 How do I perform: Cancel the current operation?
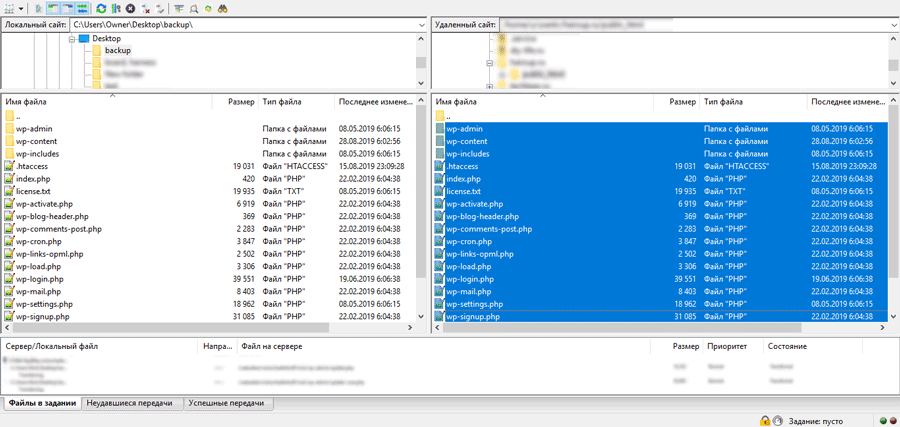coord(130,8)
